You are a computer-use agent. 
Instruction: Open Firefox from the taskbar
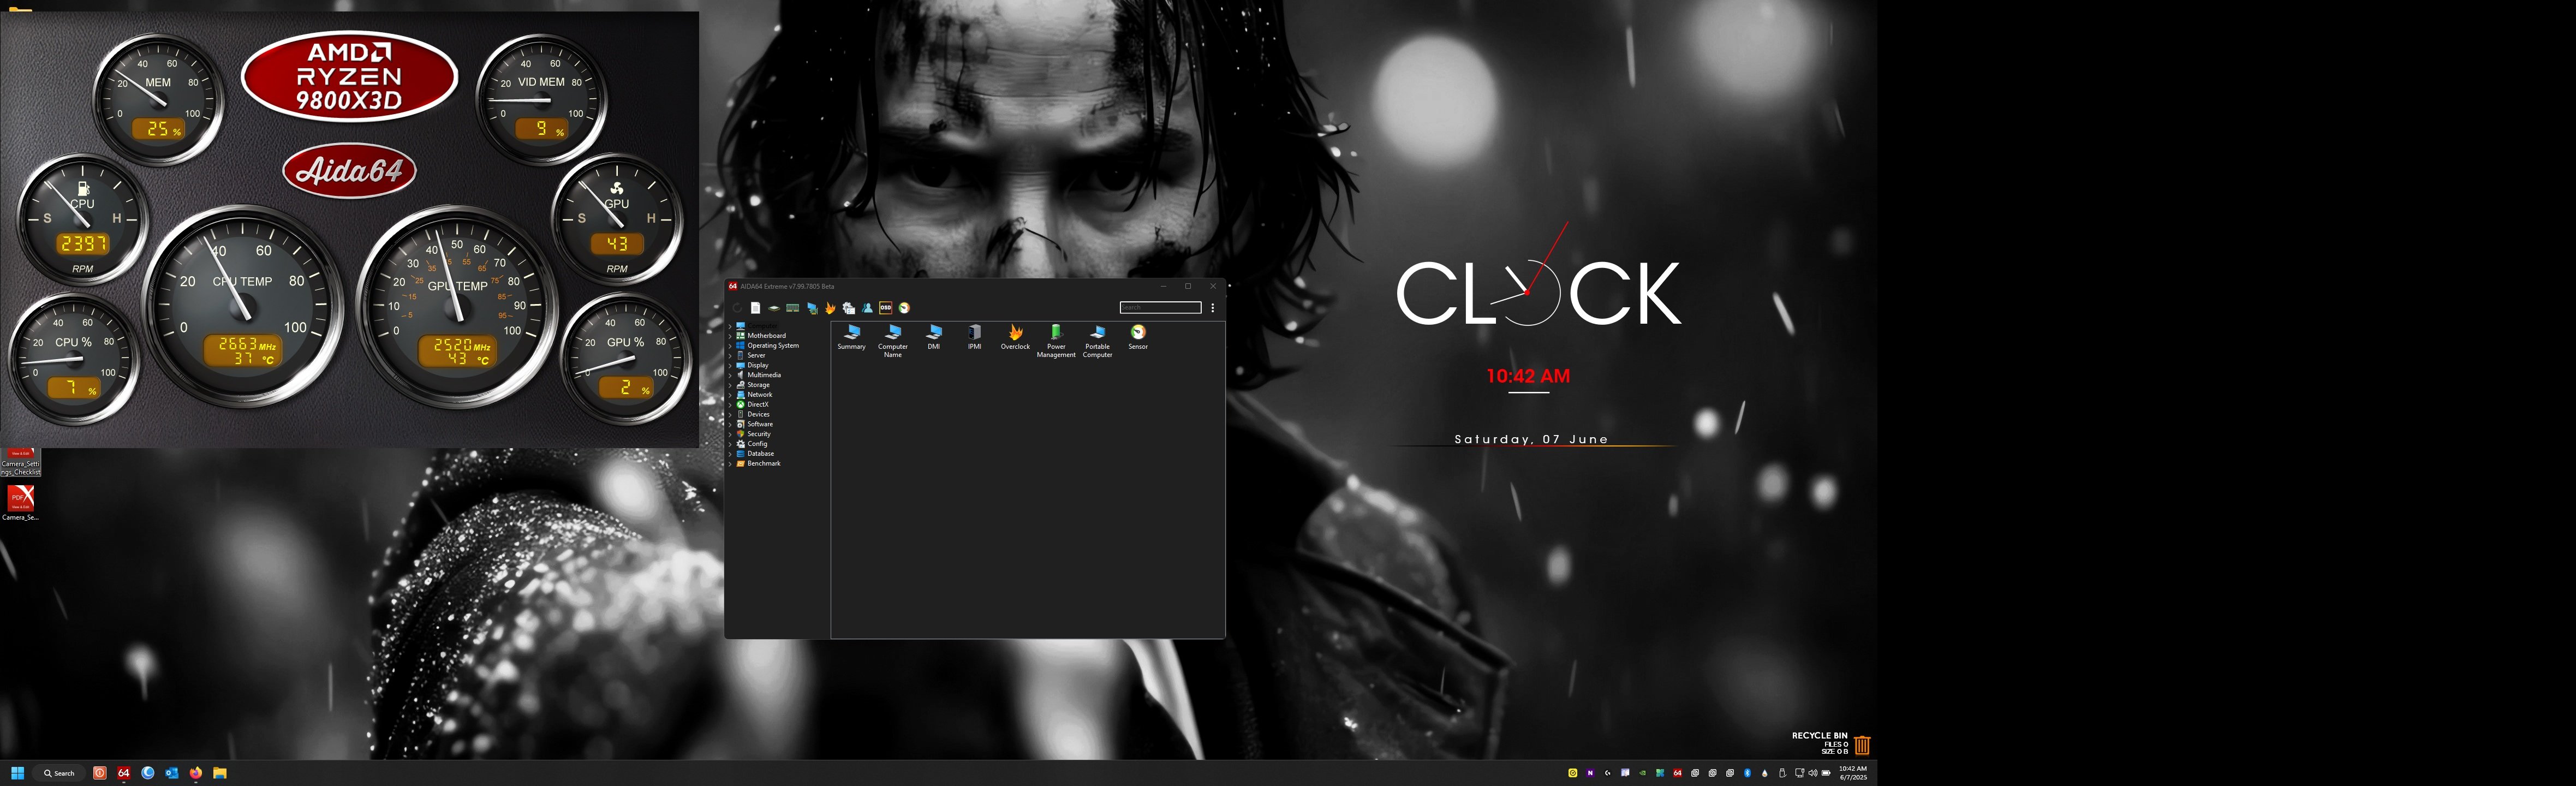coord(196,773)
